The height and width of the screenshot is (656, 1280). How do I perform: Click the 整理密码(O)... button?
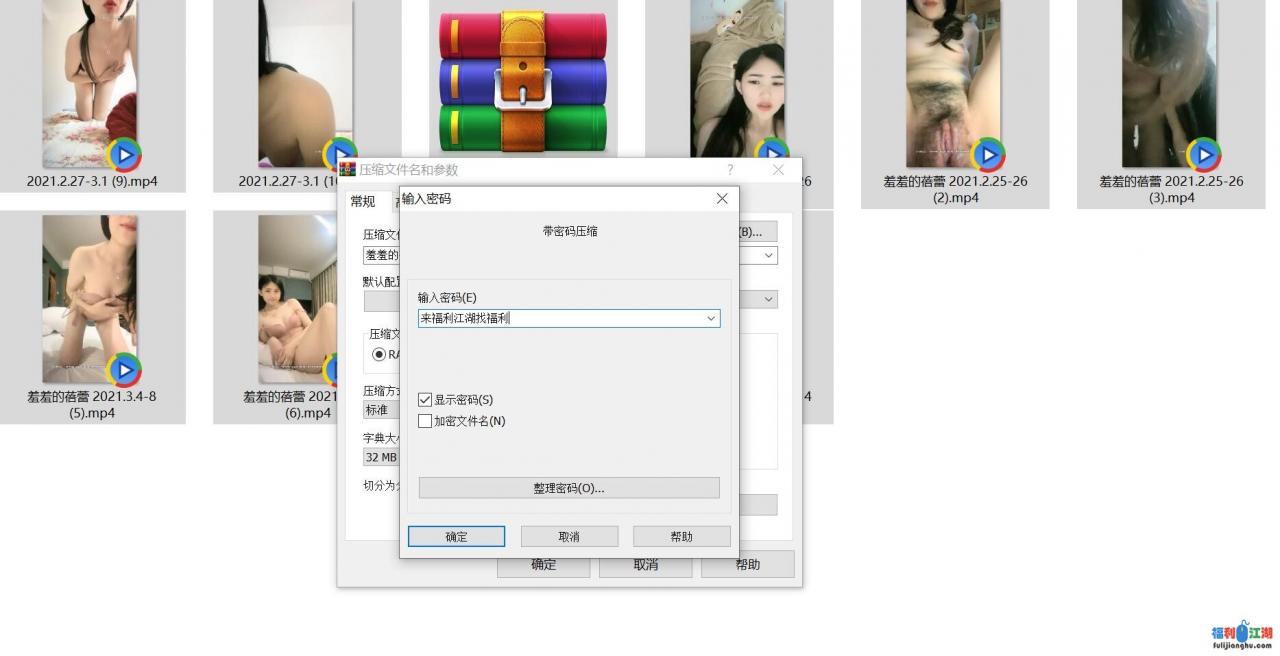(x=568, y=488)
